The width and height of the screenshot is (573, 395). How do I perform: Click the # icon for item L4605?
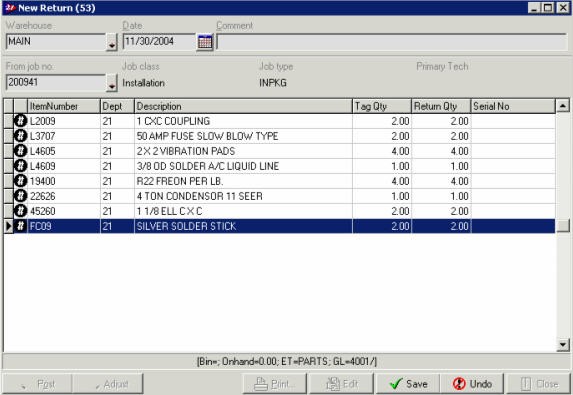point(20,151)
